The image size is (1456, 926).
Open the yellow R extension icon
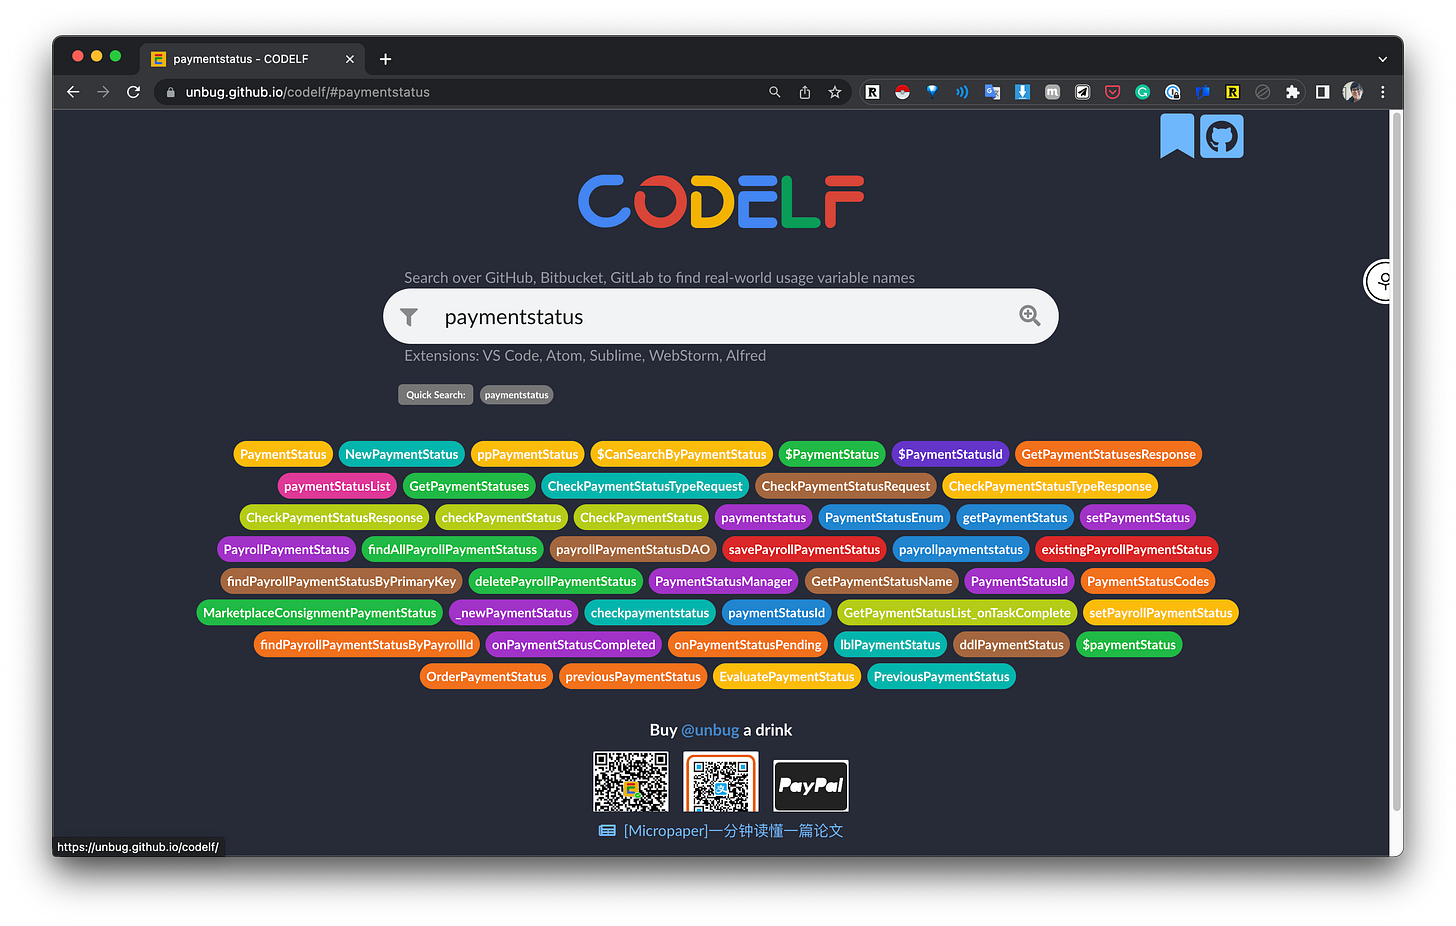1232,92
